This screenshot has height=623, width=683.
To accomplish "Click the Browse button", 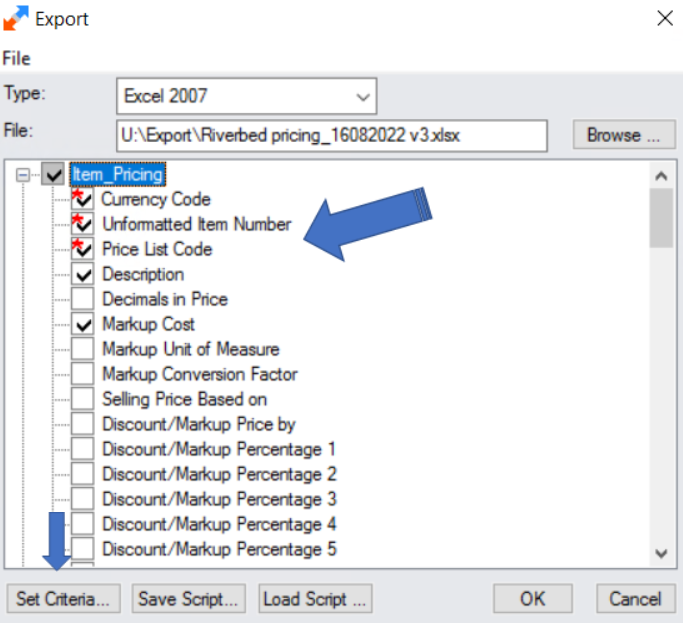I will click(617, 135).
